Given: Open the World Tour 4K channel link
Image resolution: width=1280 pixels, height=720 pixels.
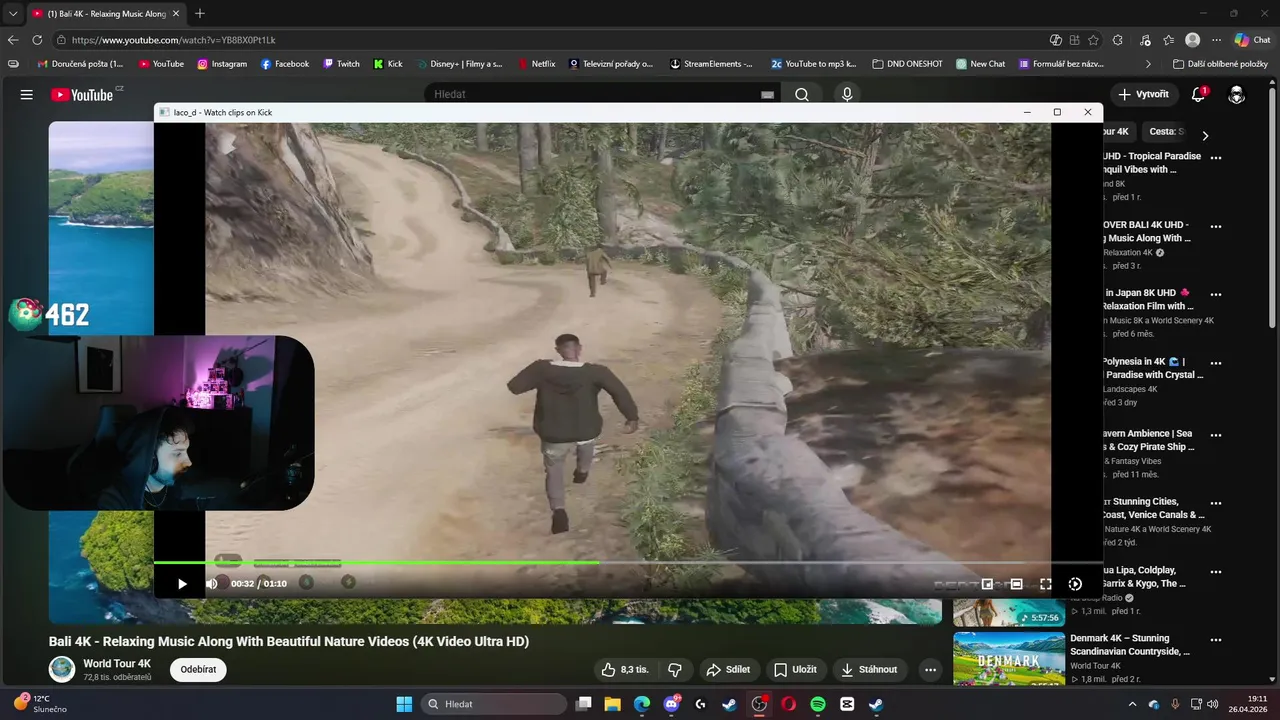Looking at the screenshot, I should 117,663.
